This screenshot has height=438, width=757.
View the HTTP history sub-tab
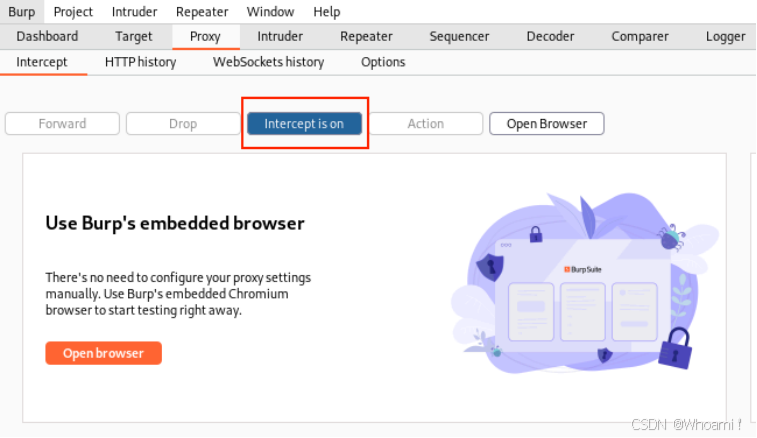click(x=140, y=62)
